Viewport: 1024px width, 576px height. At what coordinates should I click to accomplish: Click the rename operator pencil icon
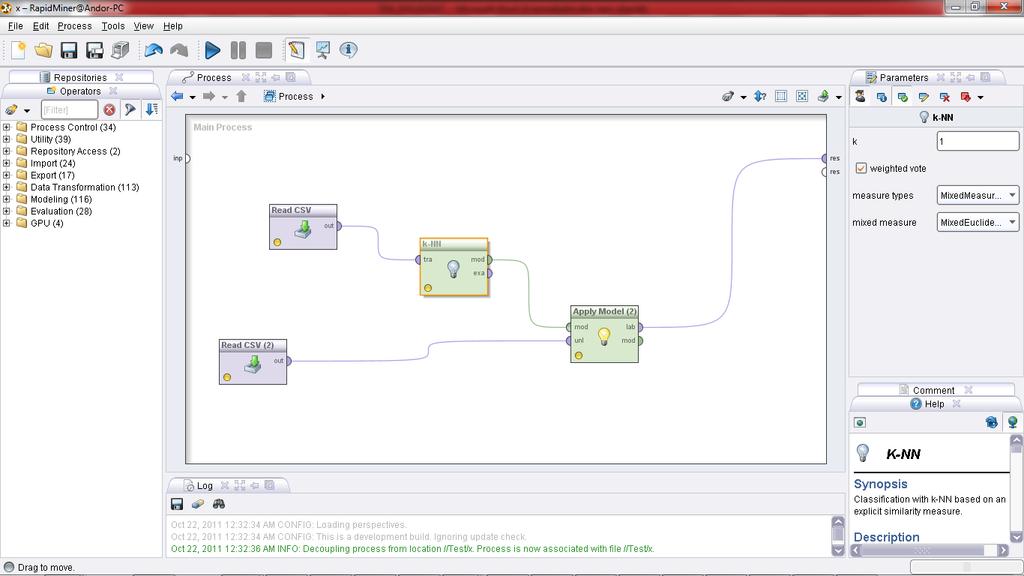coord(923,97)
